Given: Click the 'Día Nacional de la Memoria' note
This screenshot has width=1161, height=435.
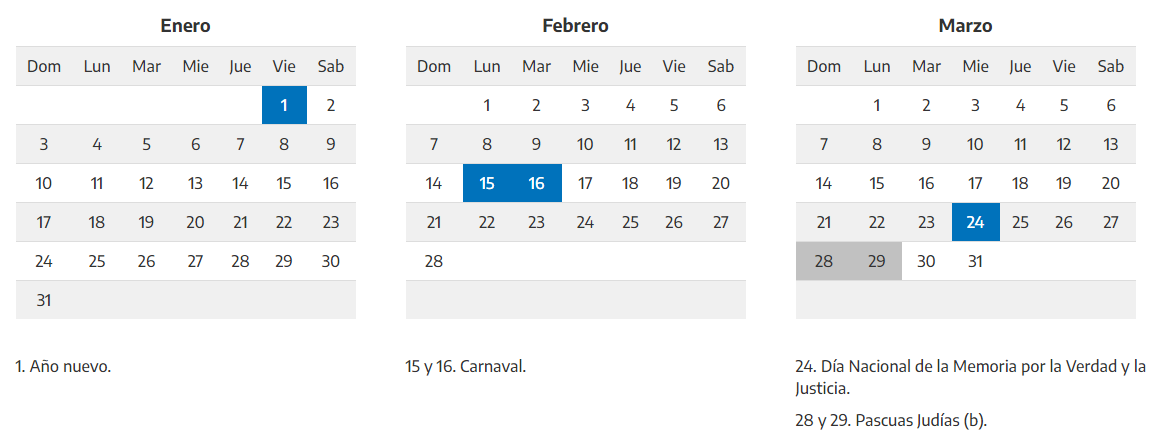Looking at the screenshot, I should coord(970,376).
